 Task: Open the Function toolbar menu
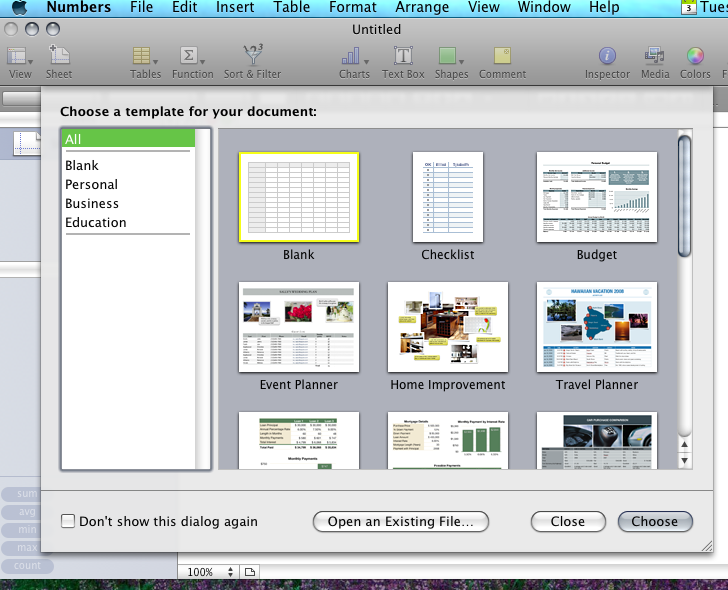coord(192,63)
